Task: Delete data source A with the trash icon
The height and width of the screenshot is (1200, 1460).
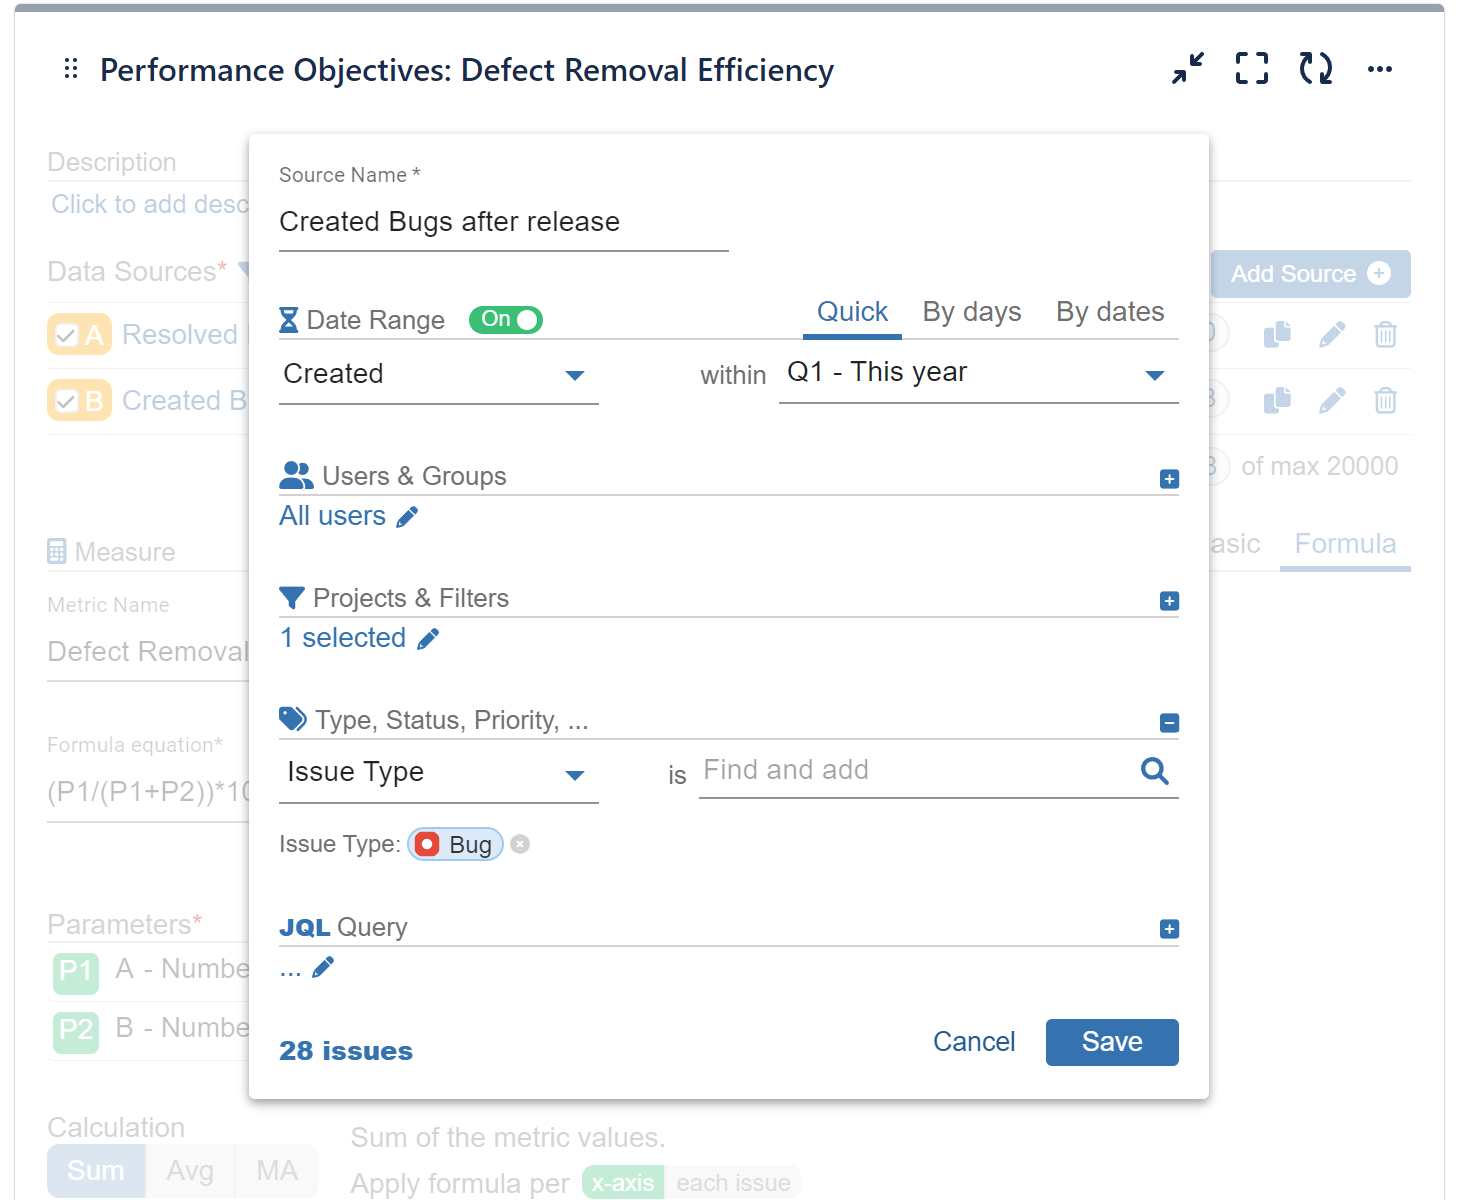Action: pos(1385,335)
